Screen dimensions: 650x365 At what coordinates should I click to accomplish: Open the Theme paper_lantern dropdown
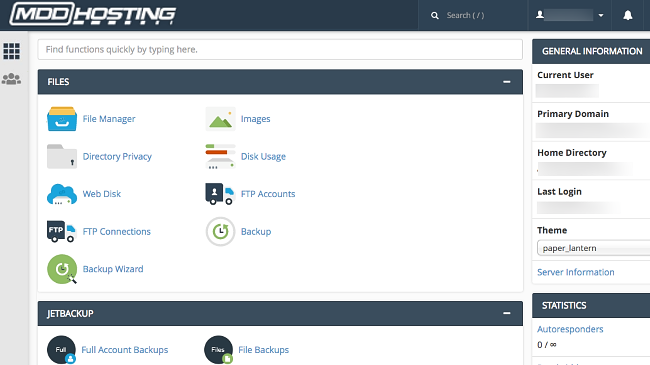point(594,248)
